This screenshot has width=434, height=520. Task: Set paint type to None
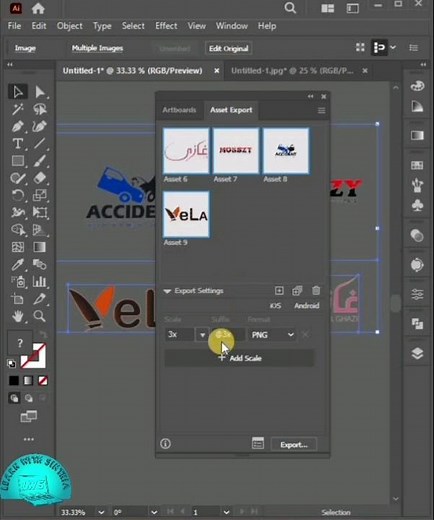pos(43,381)
